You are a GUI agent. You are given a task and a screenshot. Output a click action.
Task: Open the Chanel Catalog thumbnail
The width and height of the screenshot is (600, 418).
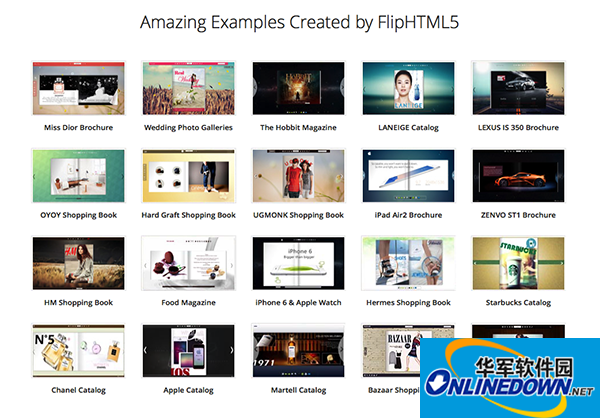pyautogui.click(x=78, y=351)
